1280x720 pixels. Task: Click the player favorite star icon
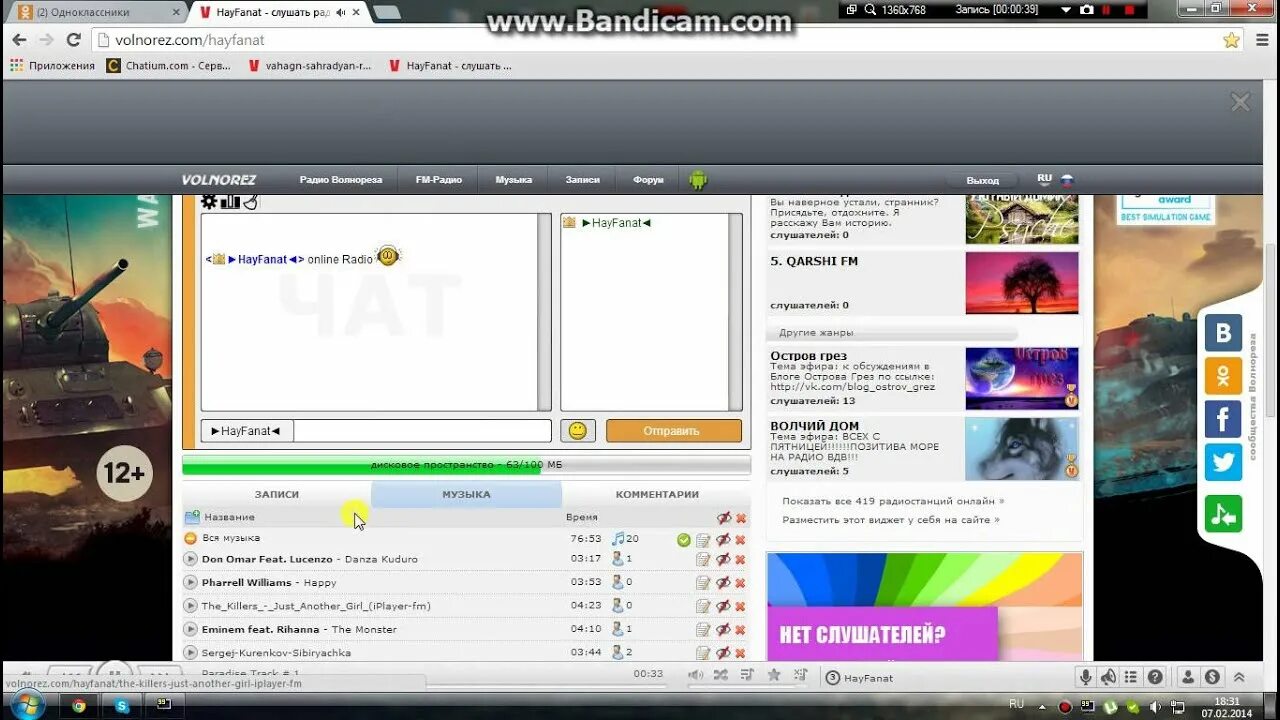[x=774, y=676]
